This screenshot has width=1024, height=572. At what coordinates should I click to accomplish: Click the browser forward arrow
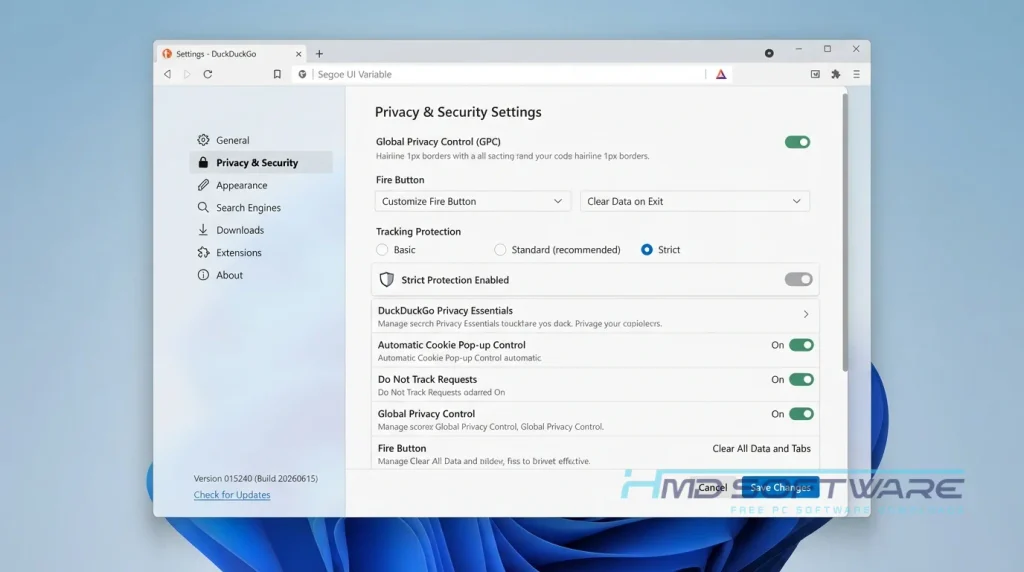point(187,74)
